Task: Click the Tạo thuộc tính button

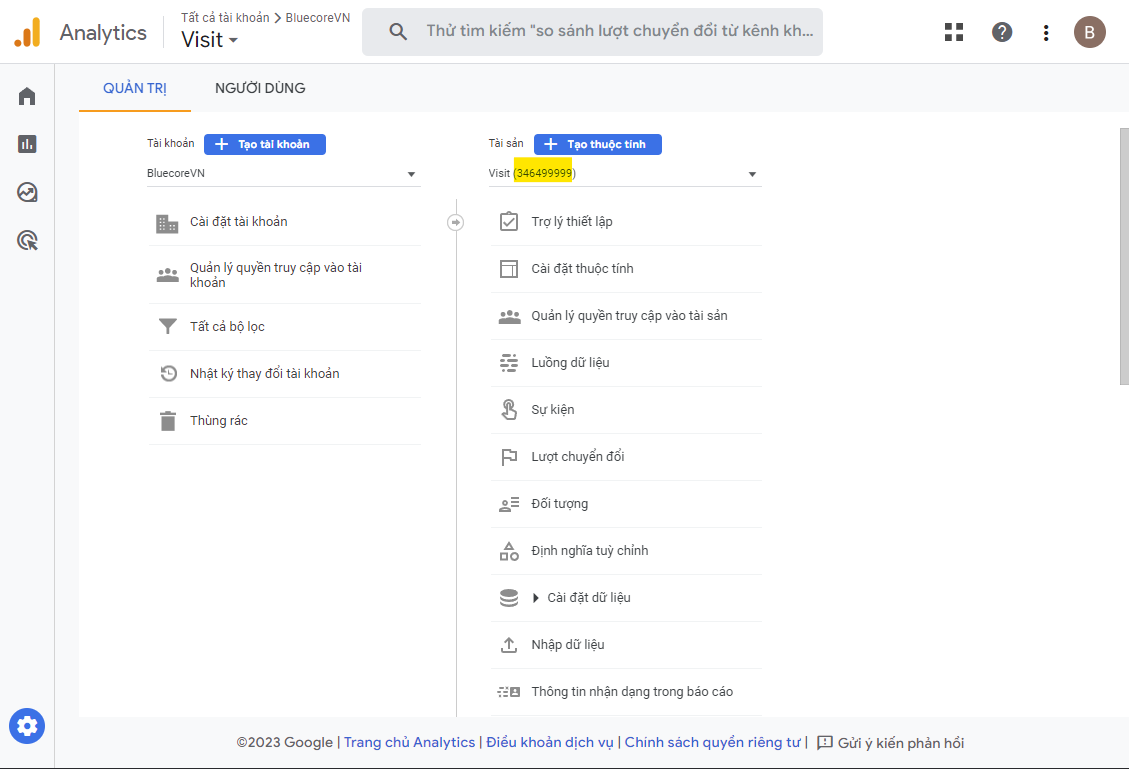Action: [597, 144]
